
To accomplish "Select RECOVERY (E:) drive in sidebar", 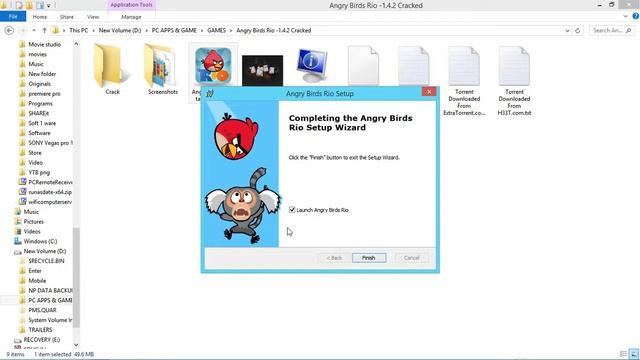I will [42, 340].
